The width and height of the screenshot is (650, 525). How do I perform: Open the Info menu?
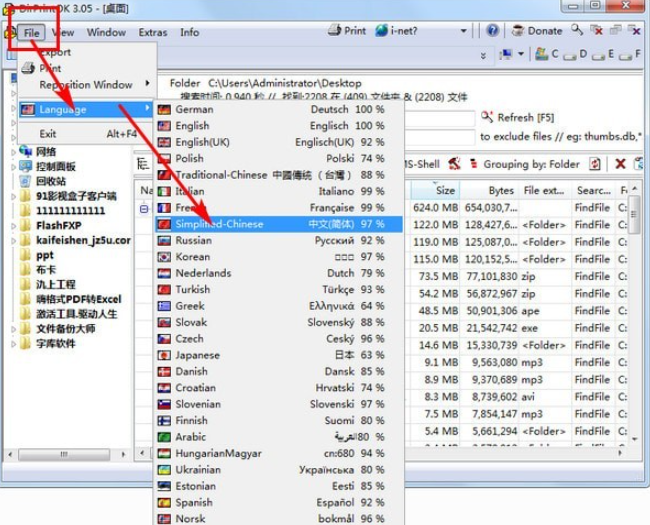click(189, 32)
